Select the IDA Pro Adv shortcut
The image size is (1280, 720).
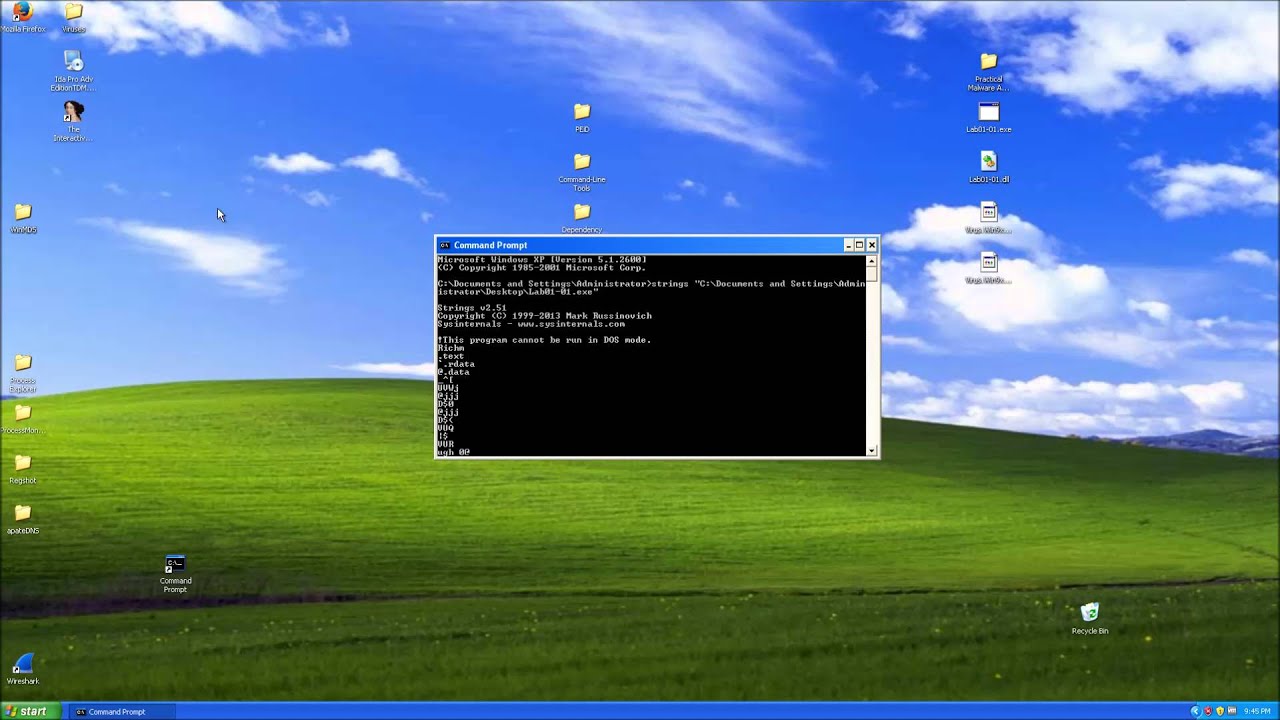click(73, 70)
